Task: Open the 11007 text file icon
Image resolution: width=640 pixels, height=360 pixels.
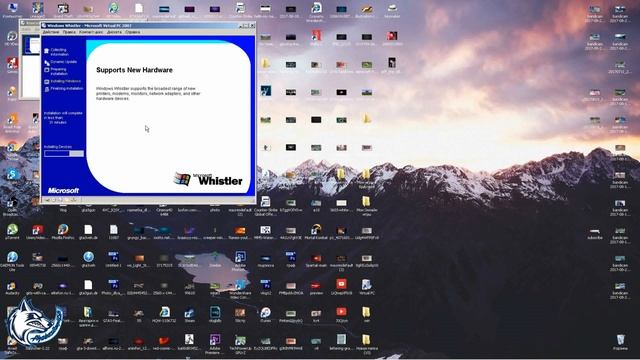Action: [113, 232]
